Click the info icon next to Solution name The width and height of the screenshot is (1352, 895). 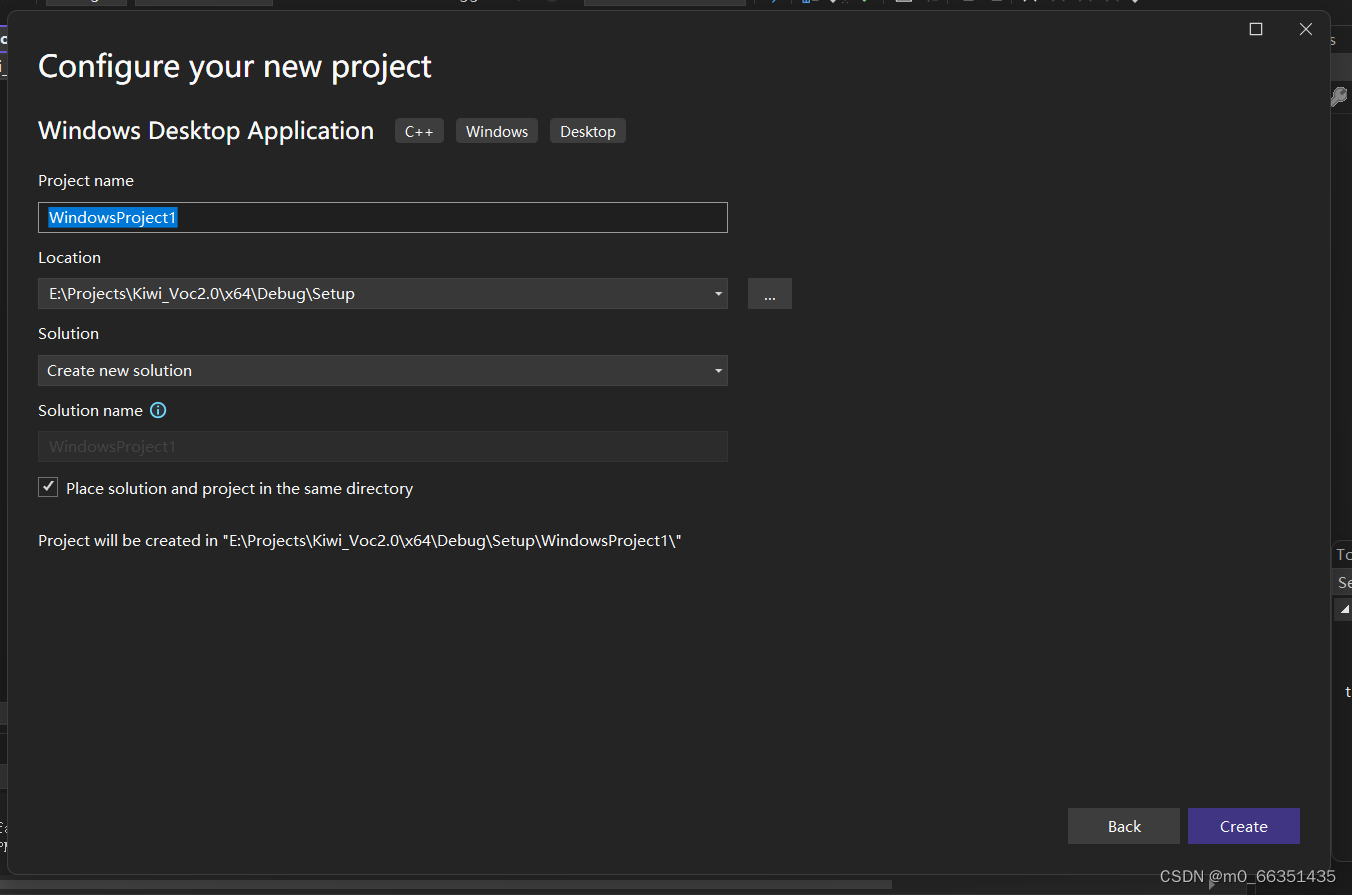158,410
